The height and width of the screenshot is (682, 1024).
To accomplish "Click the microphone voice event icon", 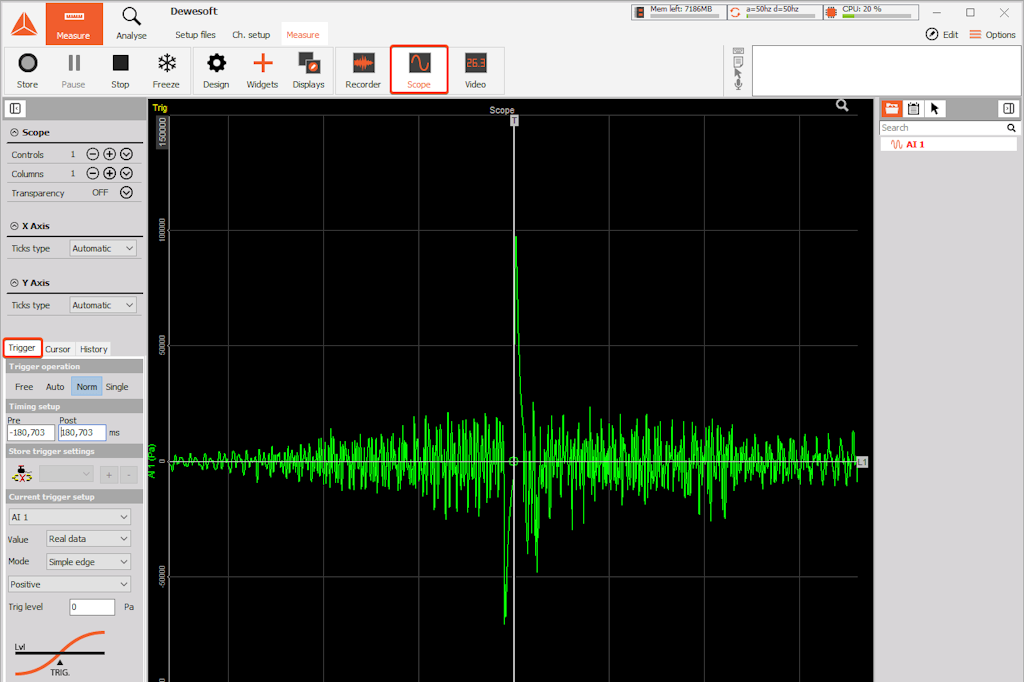I will 738,84.
